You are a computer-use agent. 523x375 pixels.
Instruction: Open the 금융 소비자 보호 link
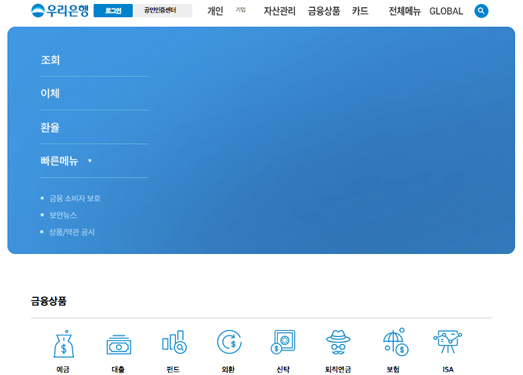click(75, 198)
